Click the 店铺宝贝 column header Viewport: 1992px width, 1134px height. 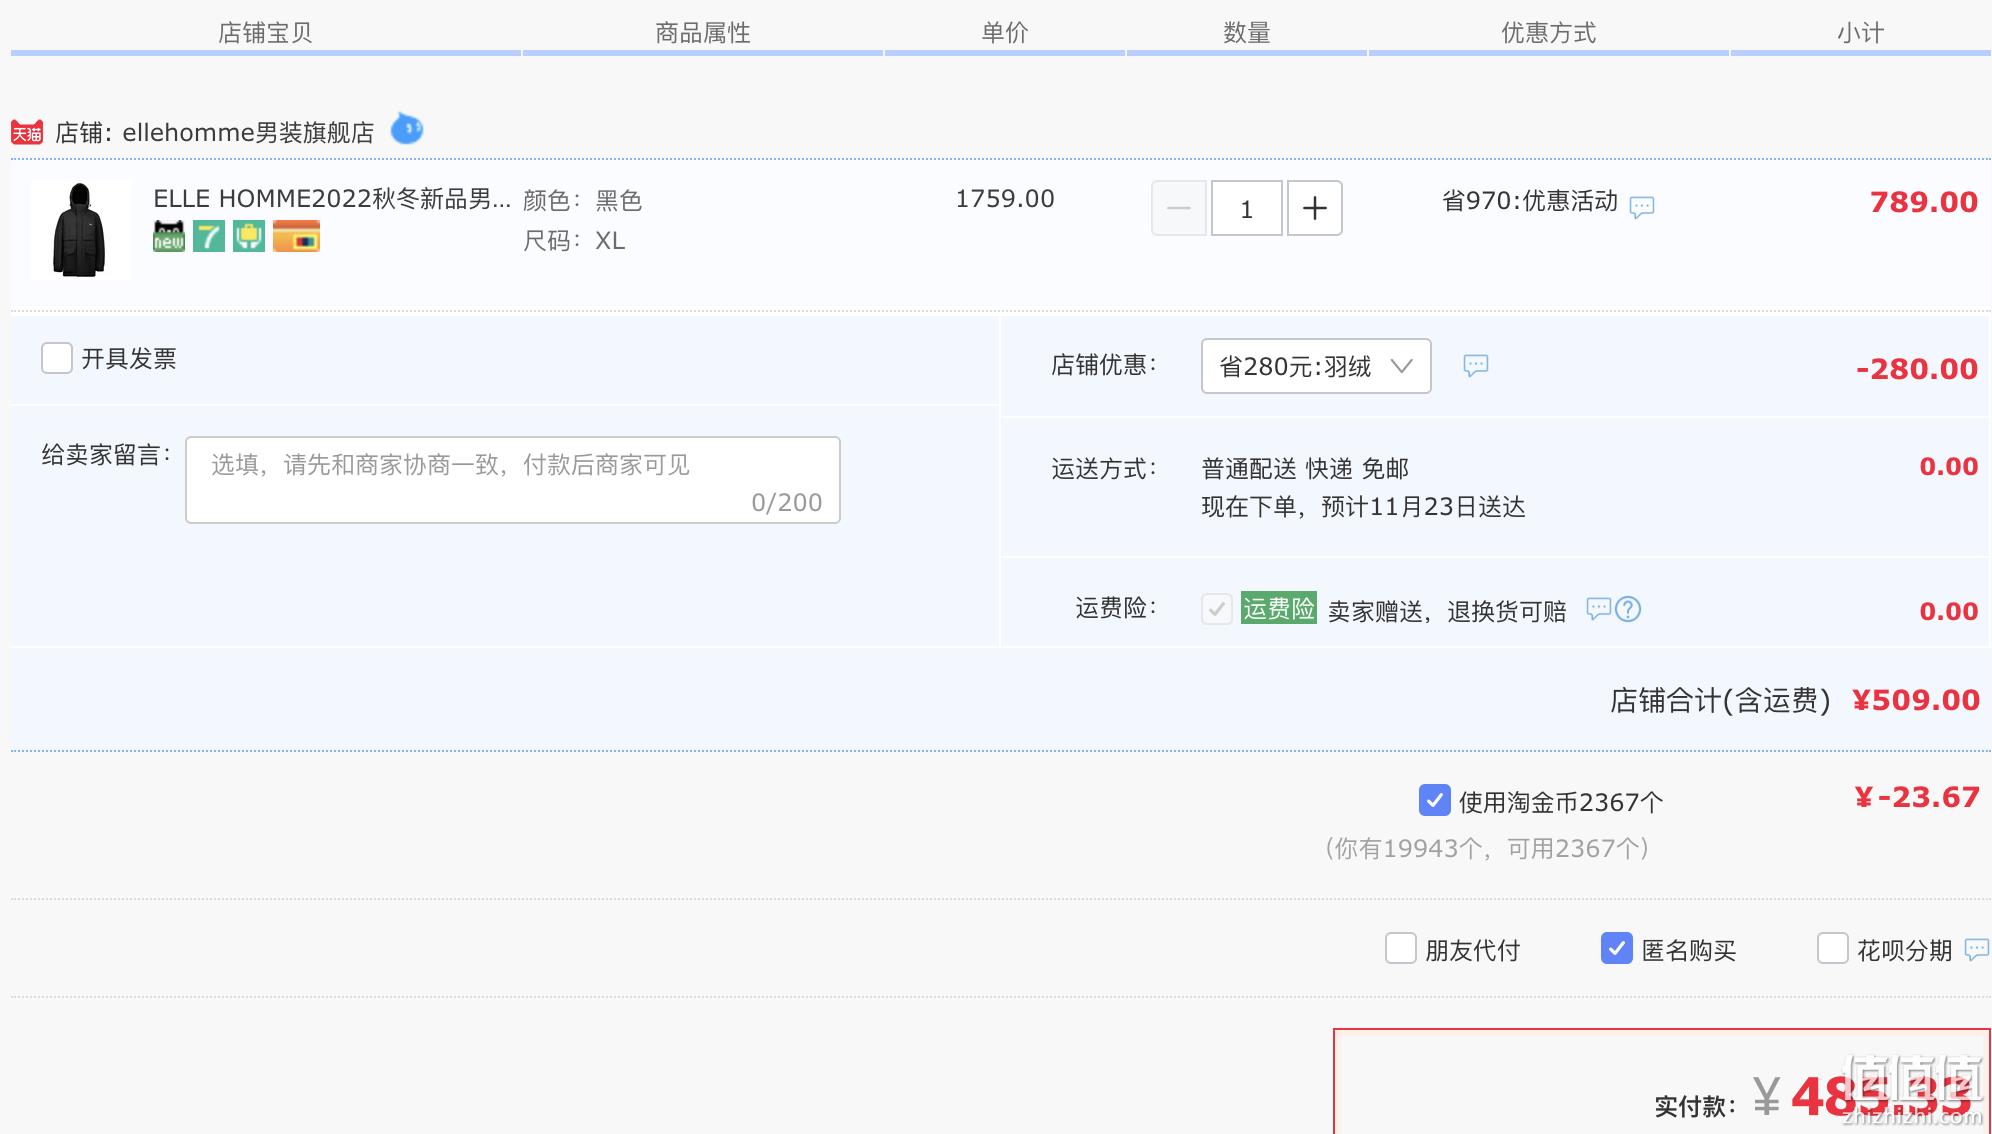pyautogui.click(x=265, y=33)
